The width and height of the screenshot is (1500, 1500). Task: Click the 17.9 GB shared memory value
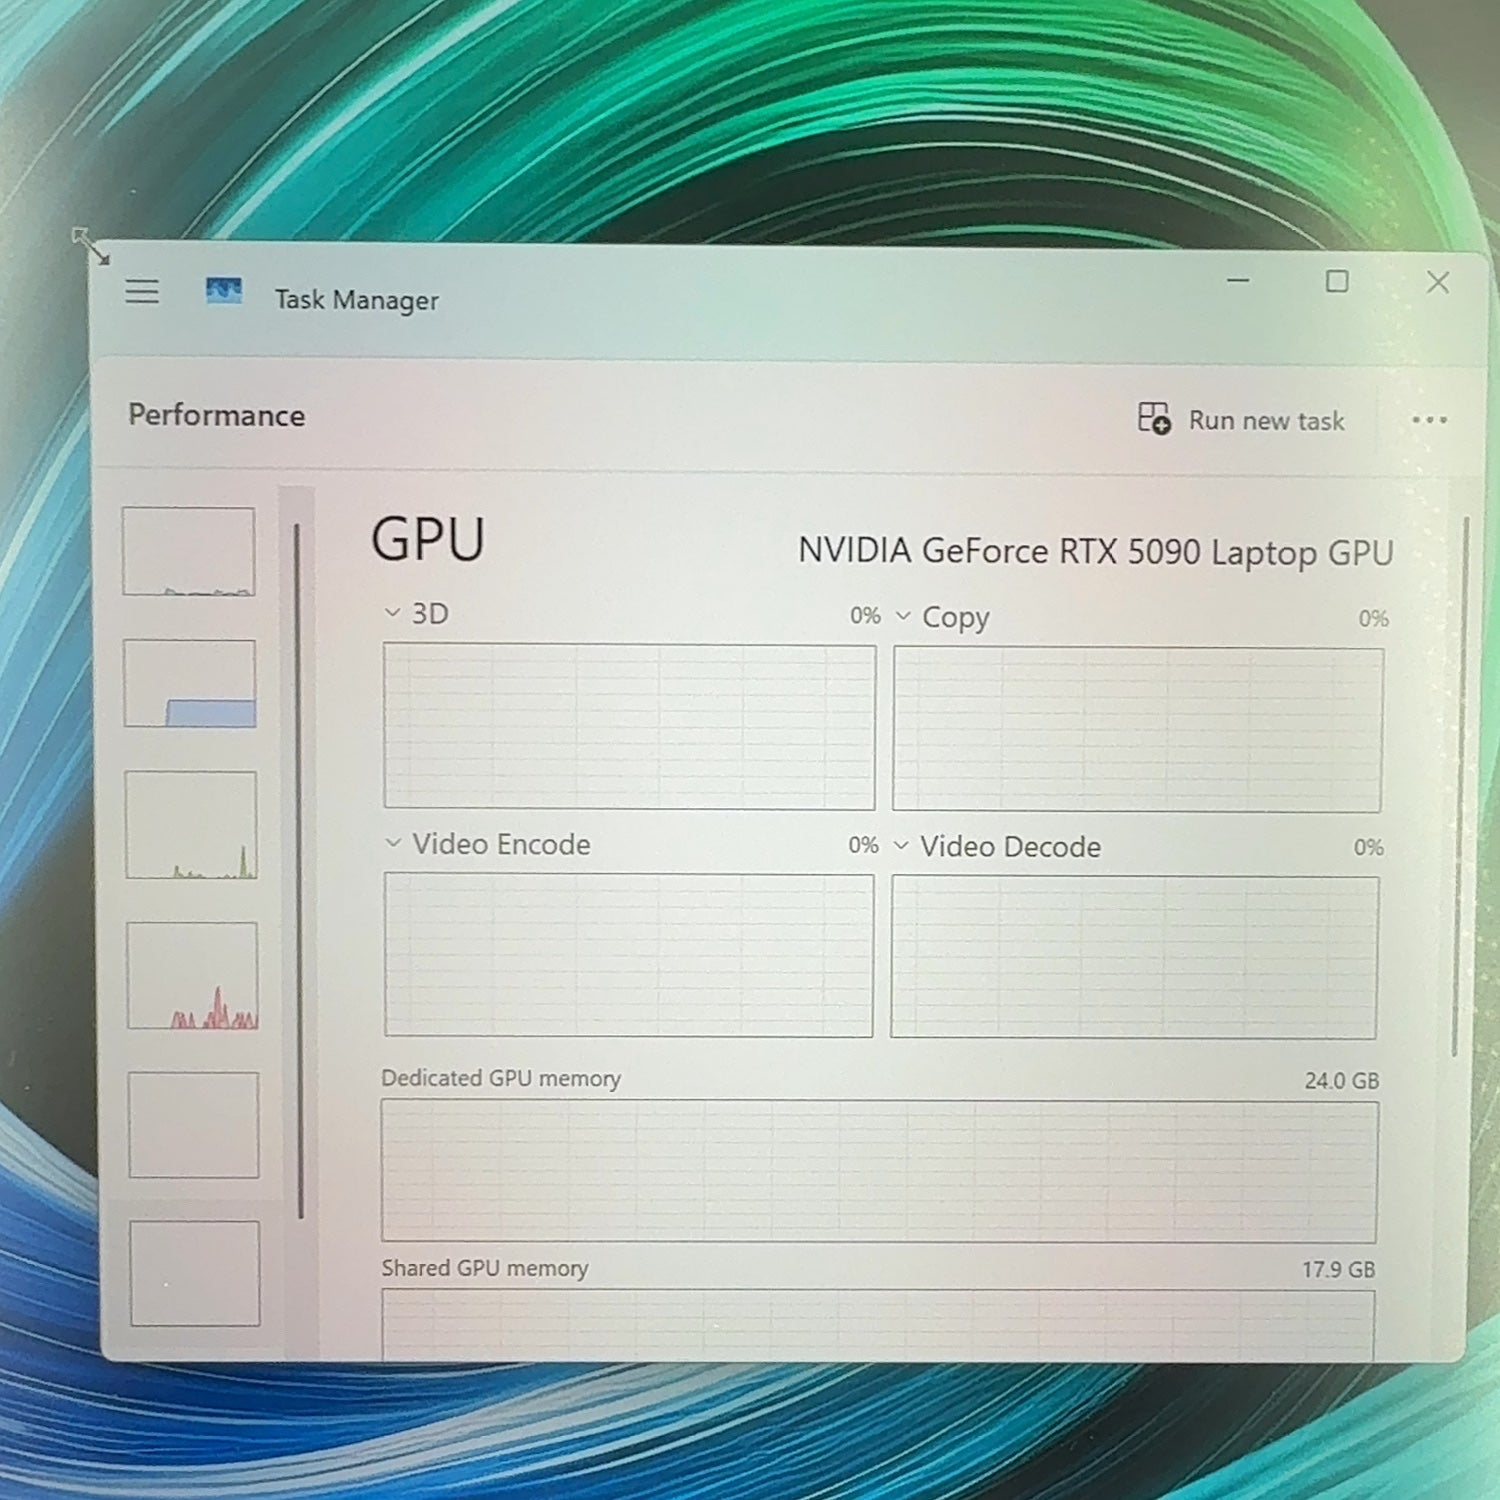point(1339,1270)
